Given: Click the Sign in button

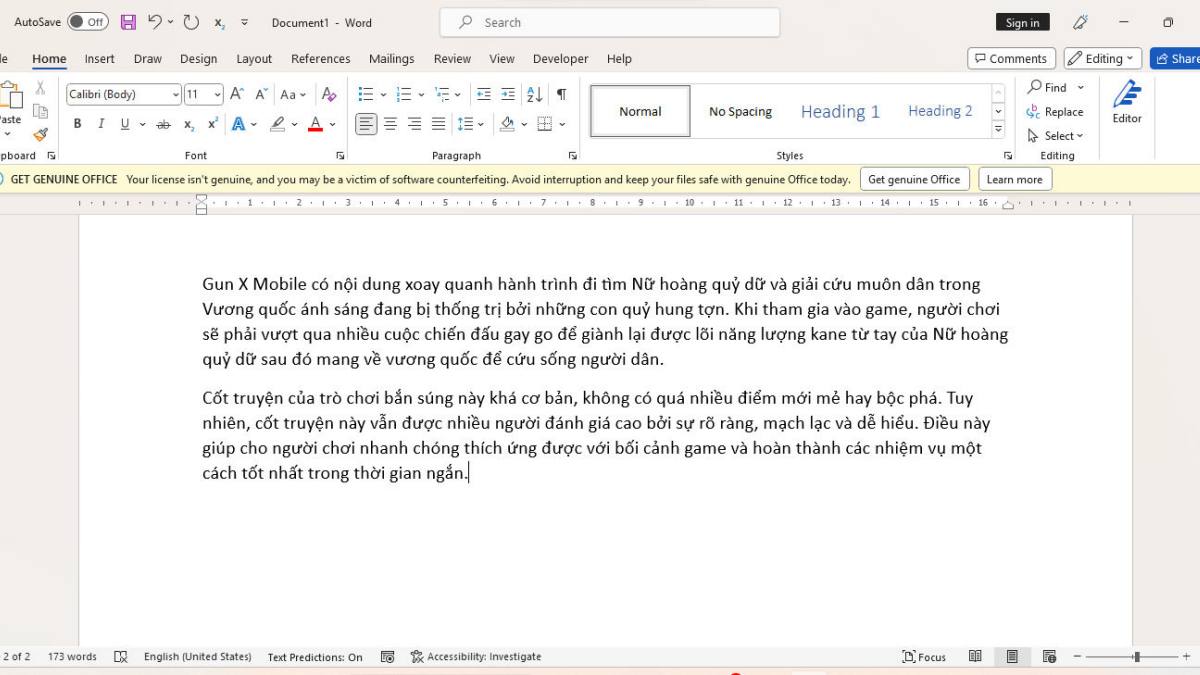Looking at the screenshot, I should tap(1022, 22).
